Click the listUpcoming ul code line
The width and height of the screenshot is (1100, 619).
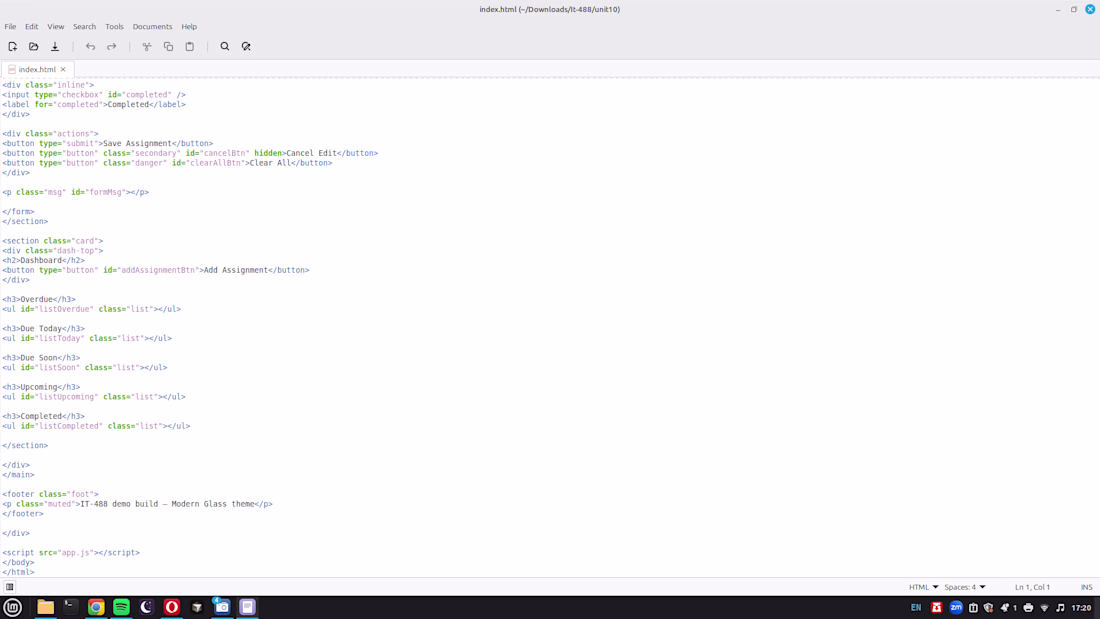pyautogui.click(x=94, y=397)
